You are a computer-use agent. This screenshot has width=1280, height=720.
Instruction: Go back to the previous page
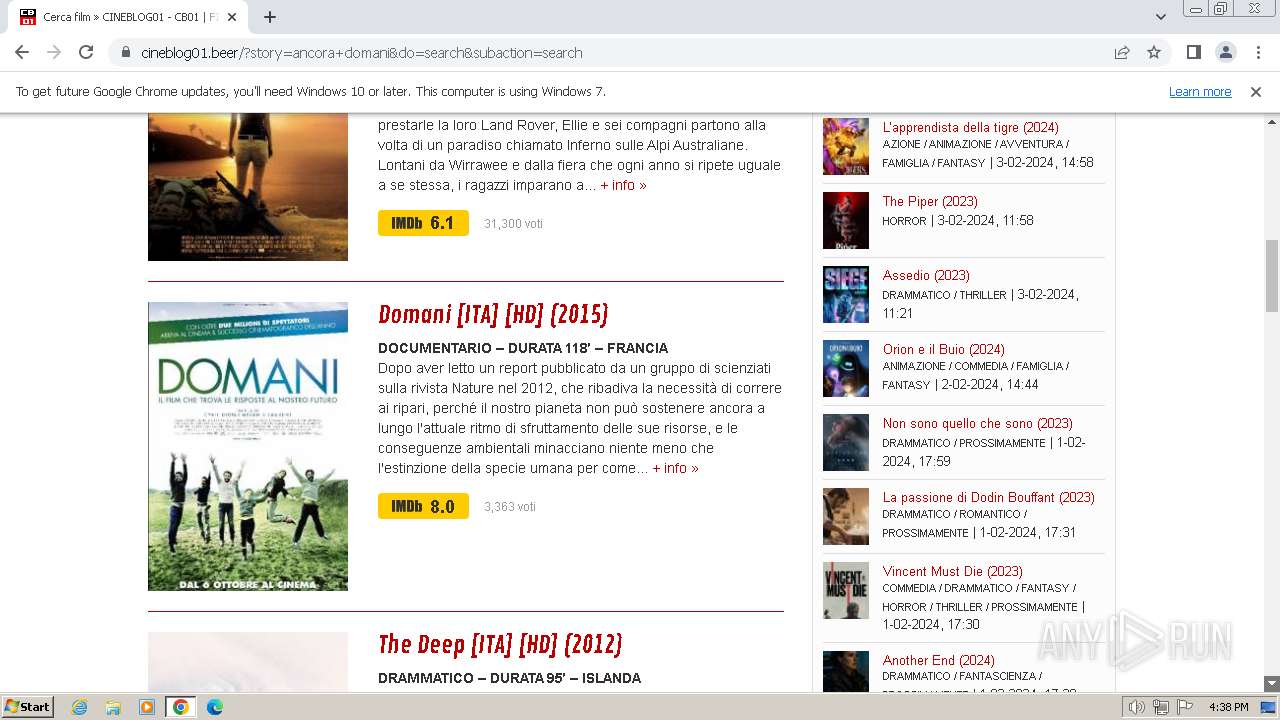pos(22,52)
